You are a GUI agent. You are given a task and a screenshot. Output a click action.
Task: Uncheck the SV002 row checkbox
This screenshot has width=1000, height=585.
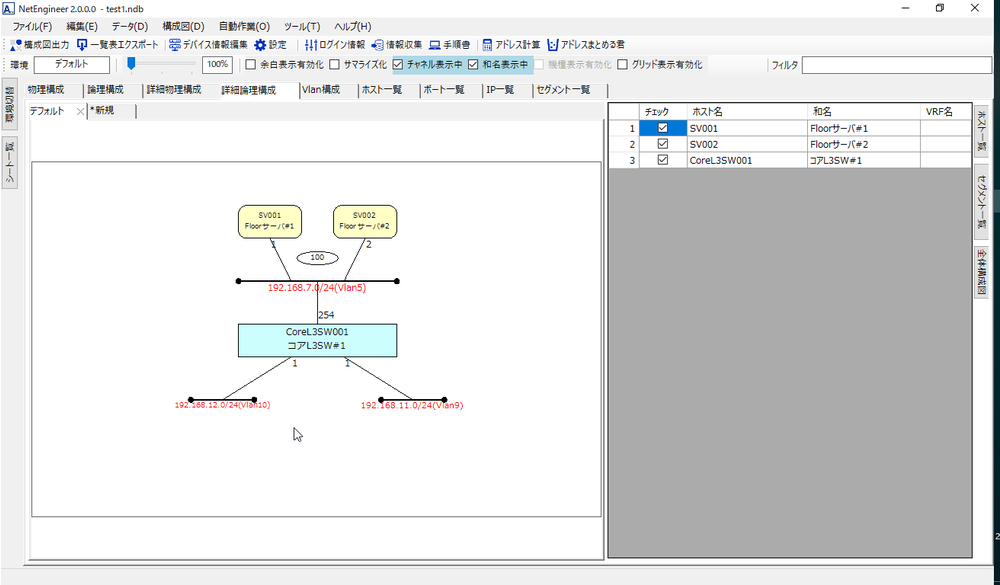click(x=662, y=144)
